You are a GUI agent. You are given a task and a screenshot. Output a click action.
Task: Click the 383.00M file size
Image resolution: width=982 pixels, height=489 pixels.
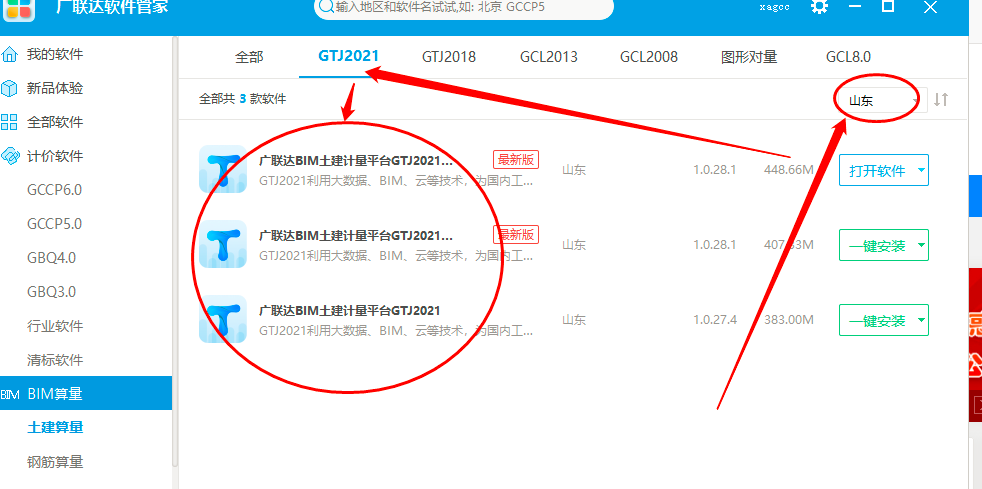point(788,320)
